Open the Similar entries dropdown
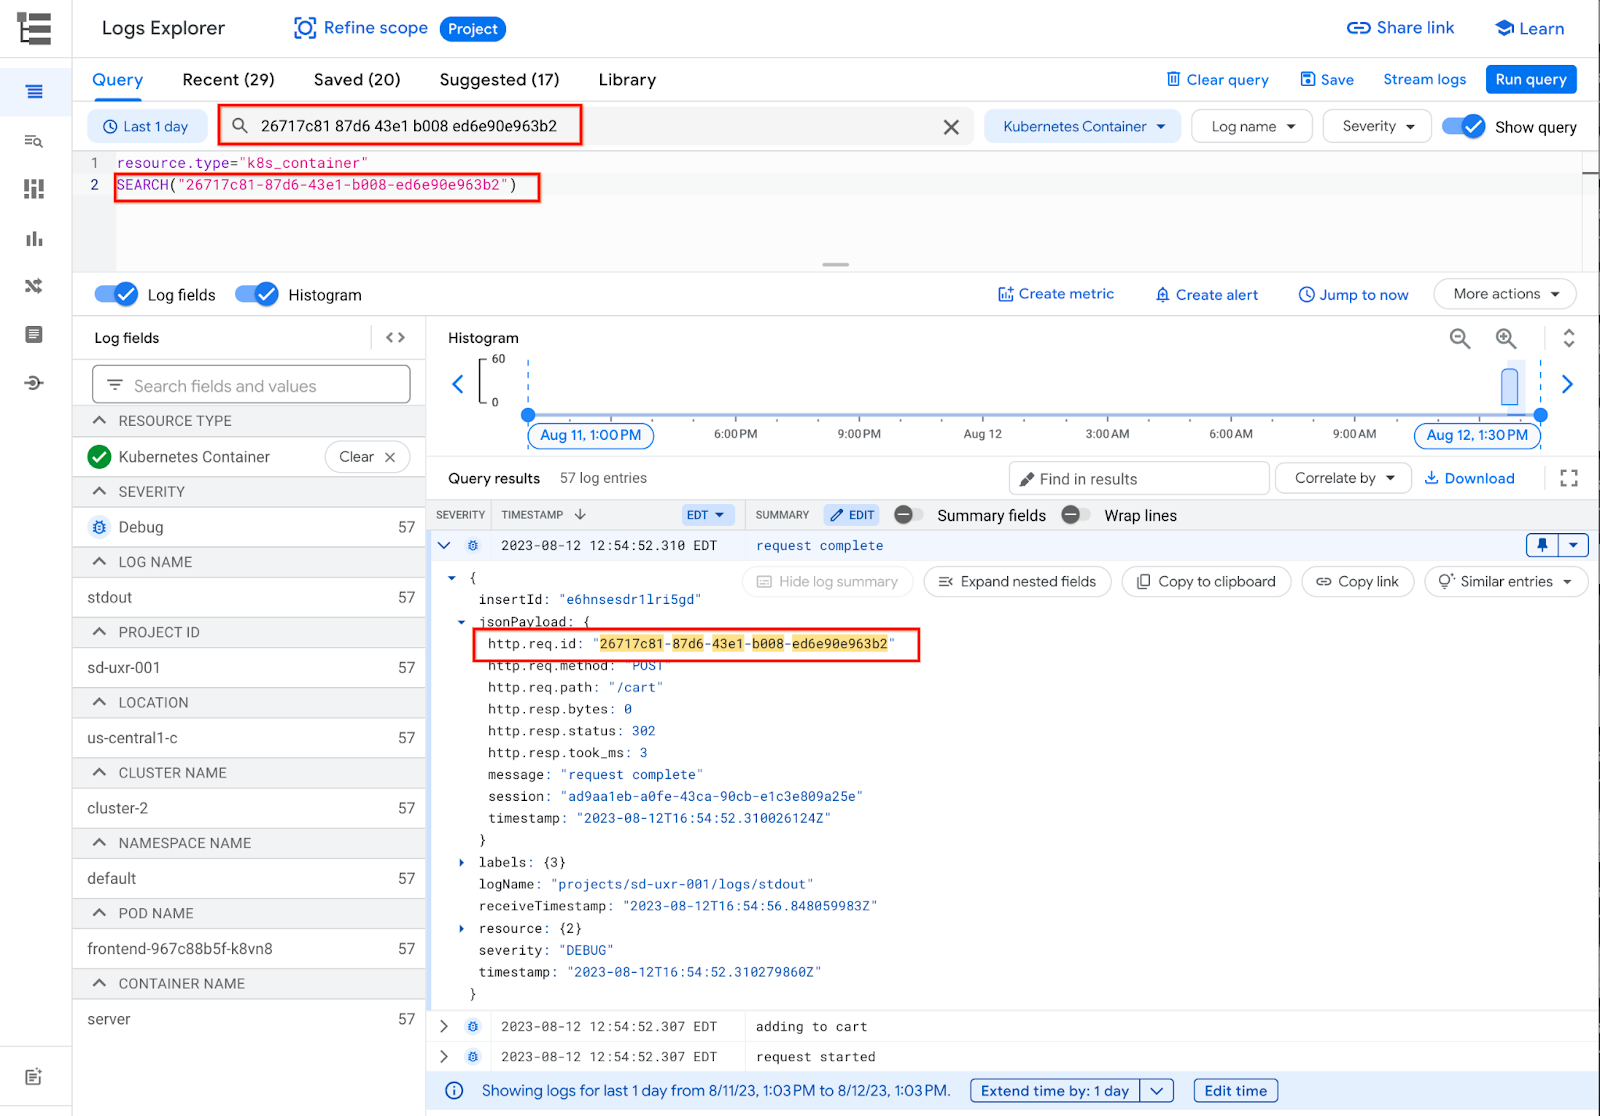 tap(1506, 582)
